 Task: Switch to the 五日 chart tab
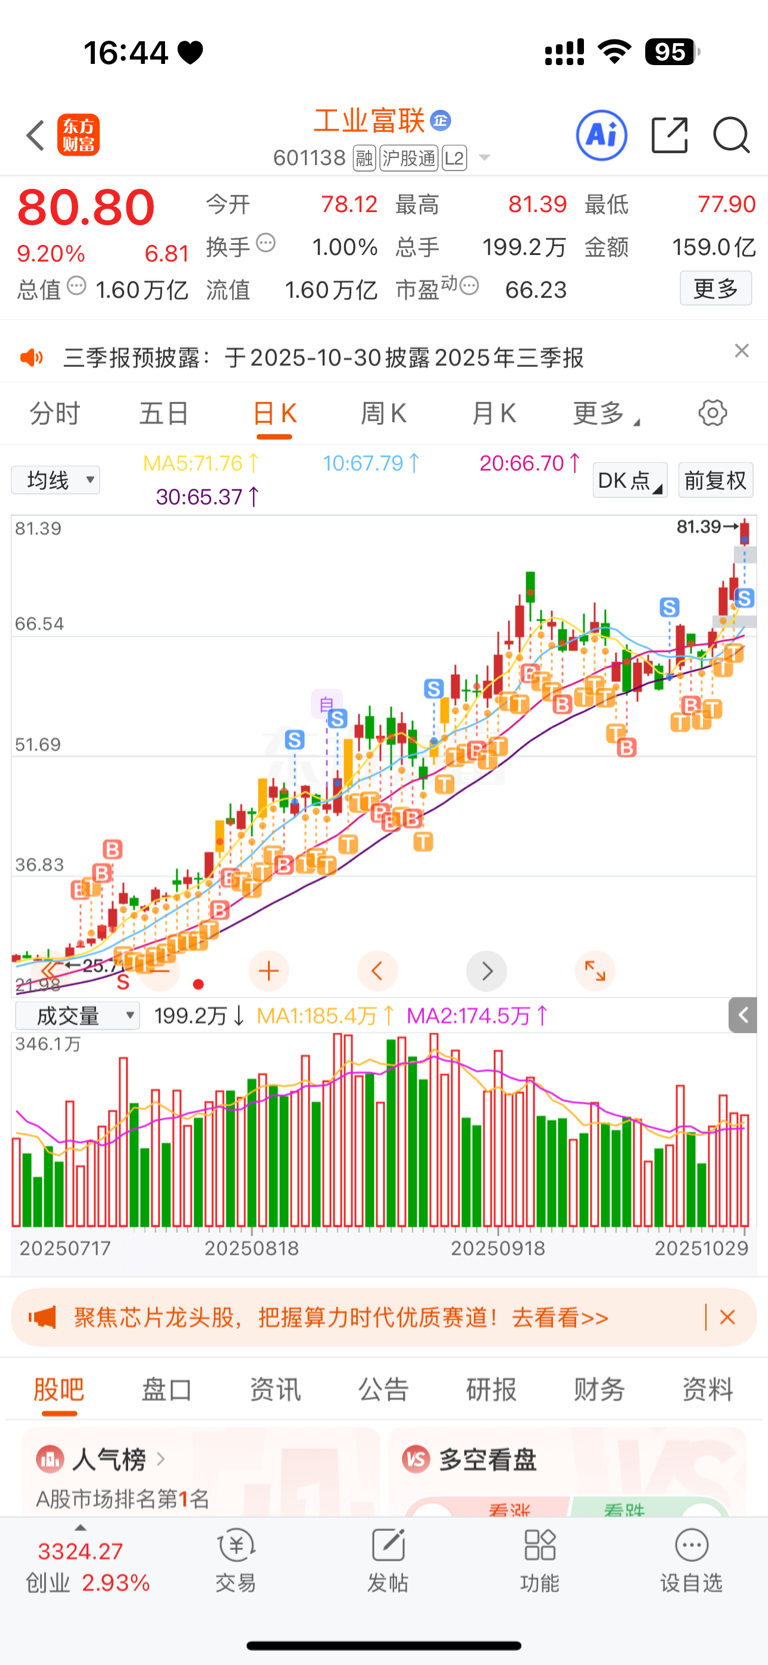[164, 413]
